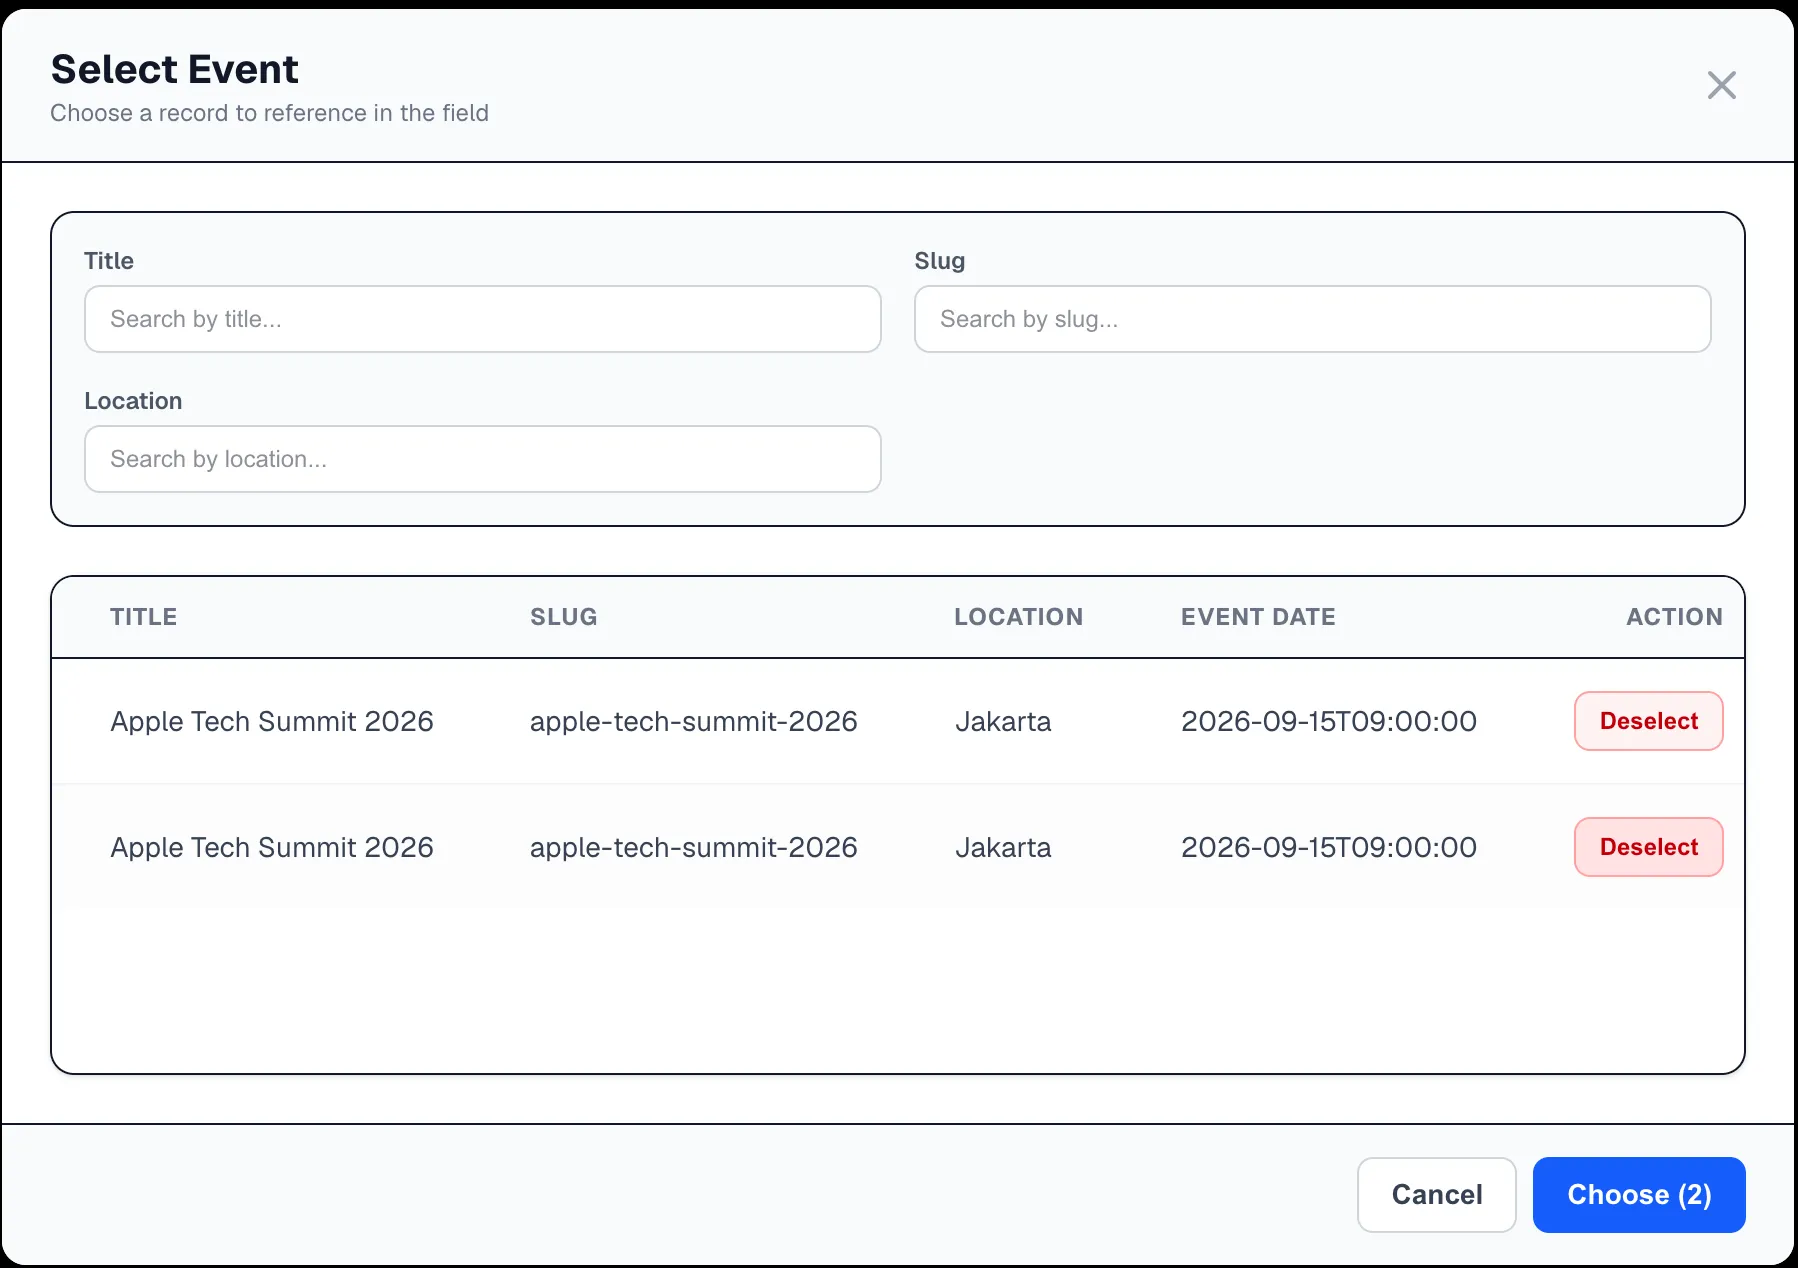Close the Select Event dialog
This screenshot has height=1268, width=1798.
click(x=1721, y=85)
